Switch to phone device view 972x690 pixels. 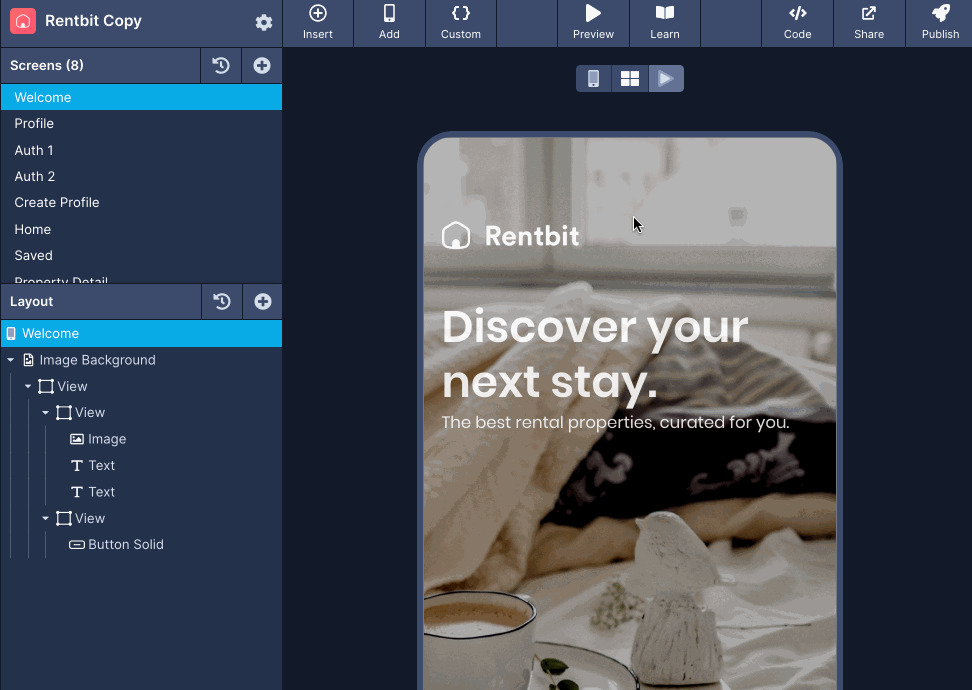[x=593, y=79]
